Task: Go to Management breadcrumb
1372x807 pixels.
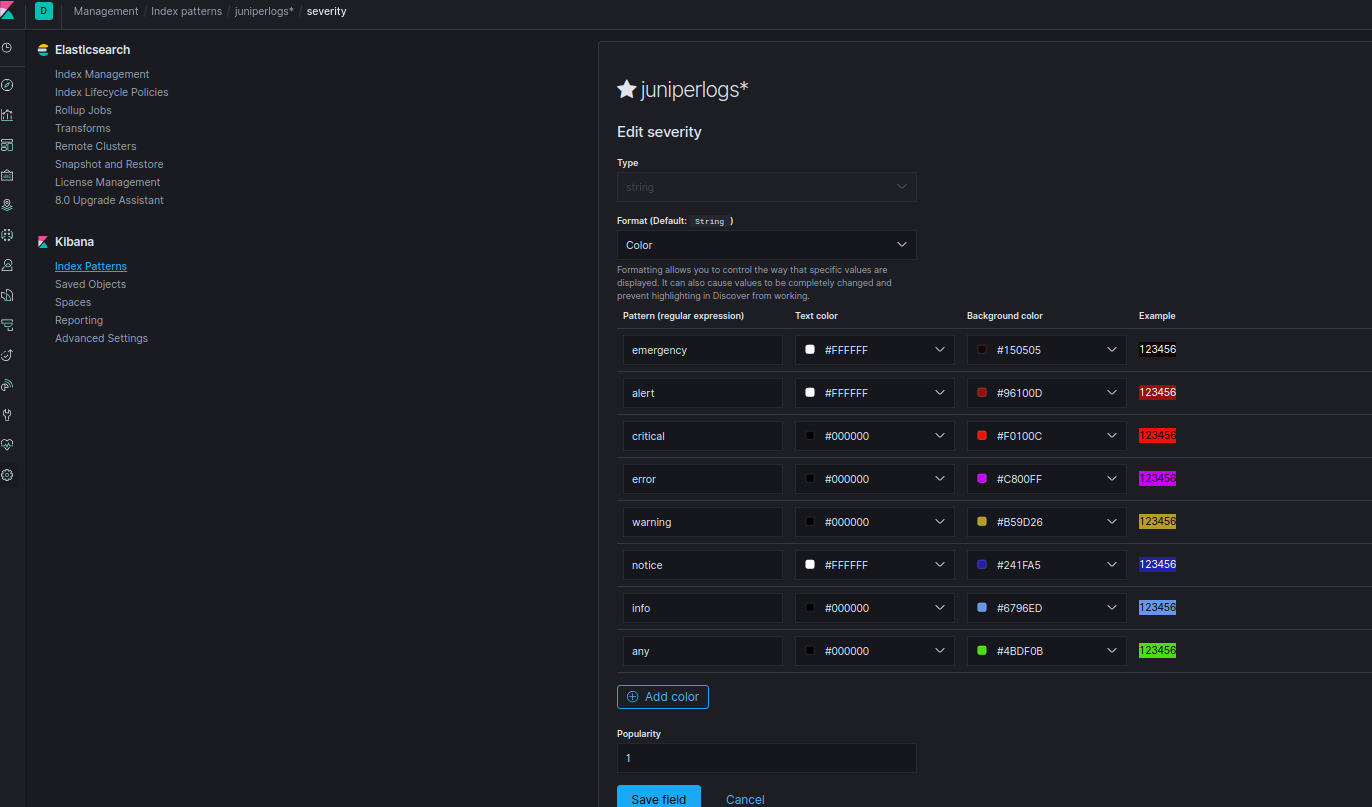Action: (x=106, y=11)
